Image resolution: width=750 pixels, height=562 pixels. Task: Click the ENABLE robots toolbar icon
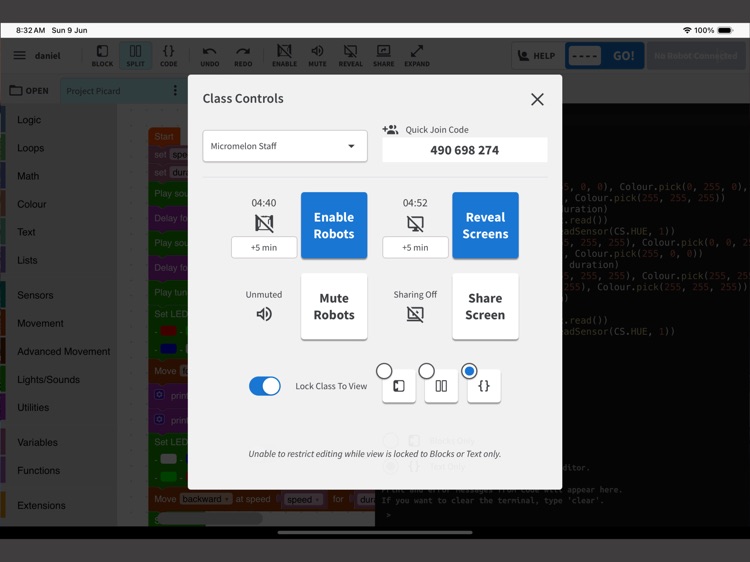pyautogui.click(x=285, y=56)
